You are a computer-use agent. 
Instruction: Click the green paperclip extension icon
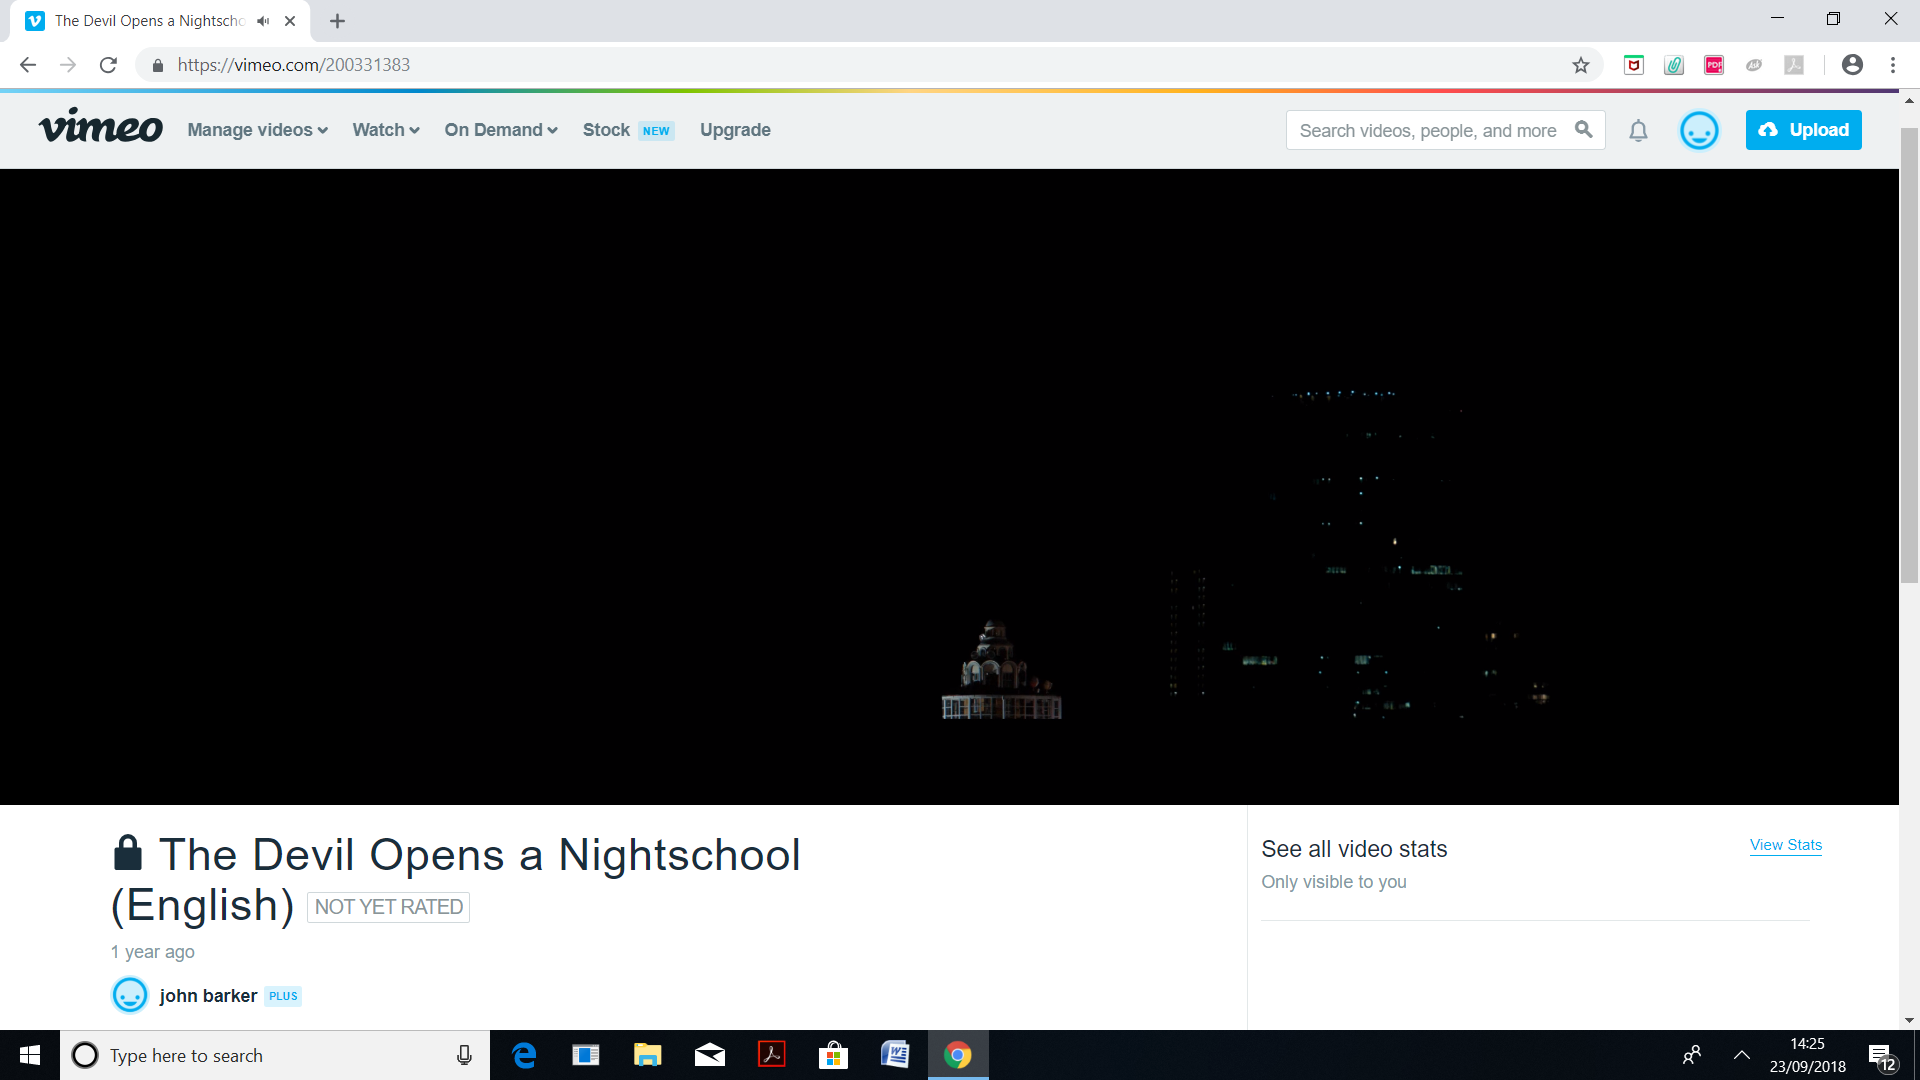click(x=1674, y=65)
